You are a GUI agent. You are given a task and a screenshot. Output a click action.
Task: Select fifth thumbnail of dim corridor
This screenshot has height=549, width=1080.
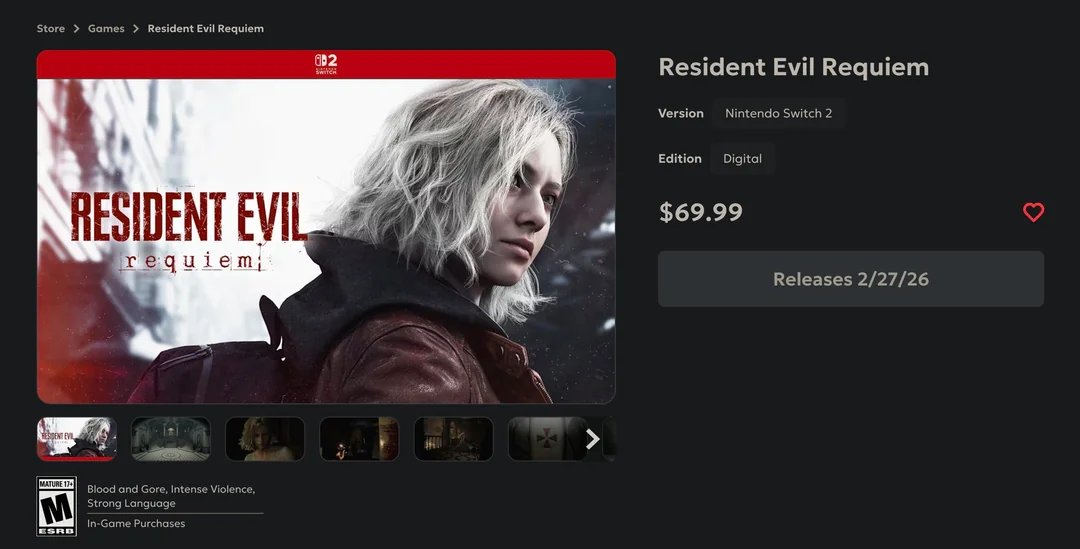pyautogui.click(x=453, y=439)
